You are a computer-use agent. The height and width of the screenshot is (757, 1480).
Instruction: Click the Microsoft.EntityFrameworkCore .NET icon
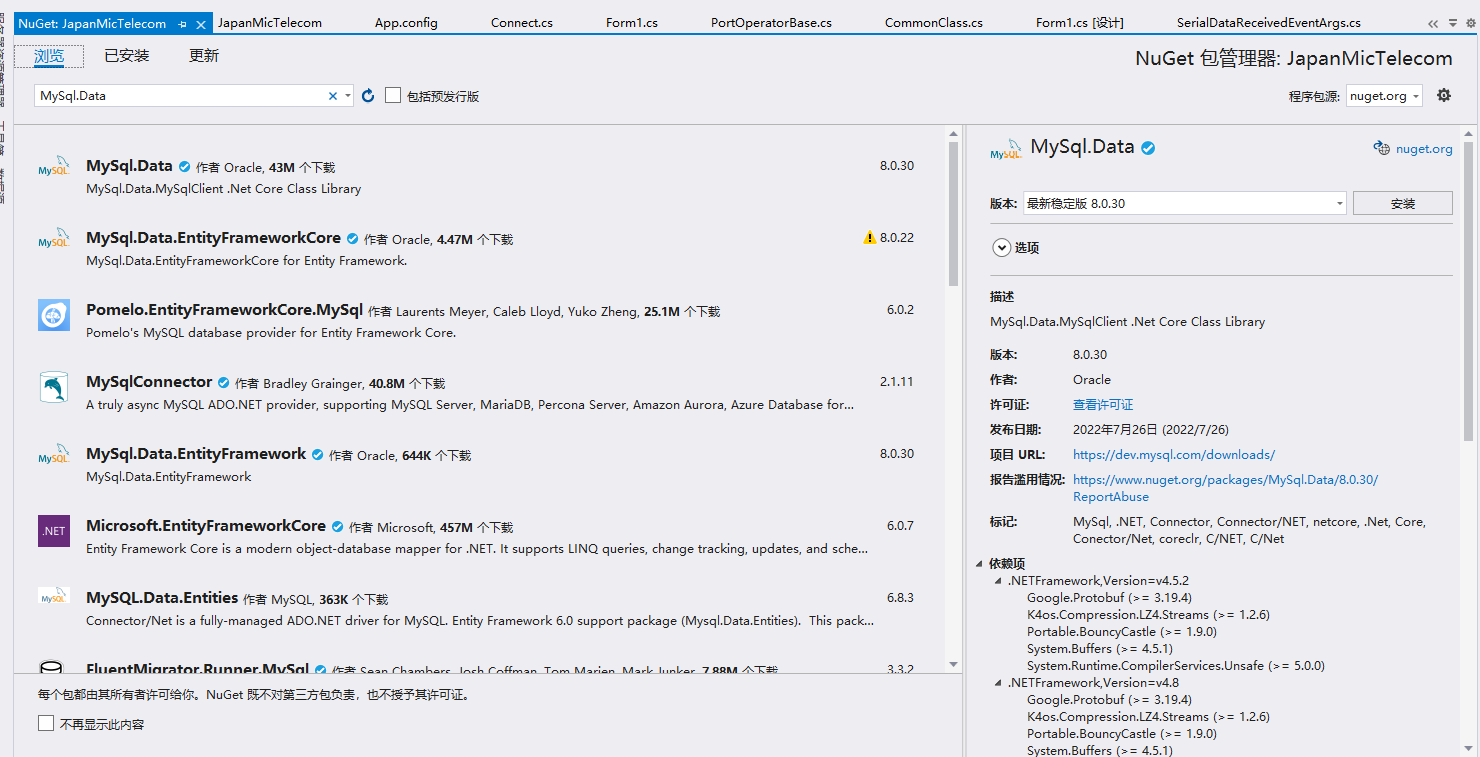tap(54, 531)
